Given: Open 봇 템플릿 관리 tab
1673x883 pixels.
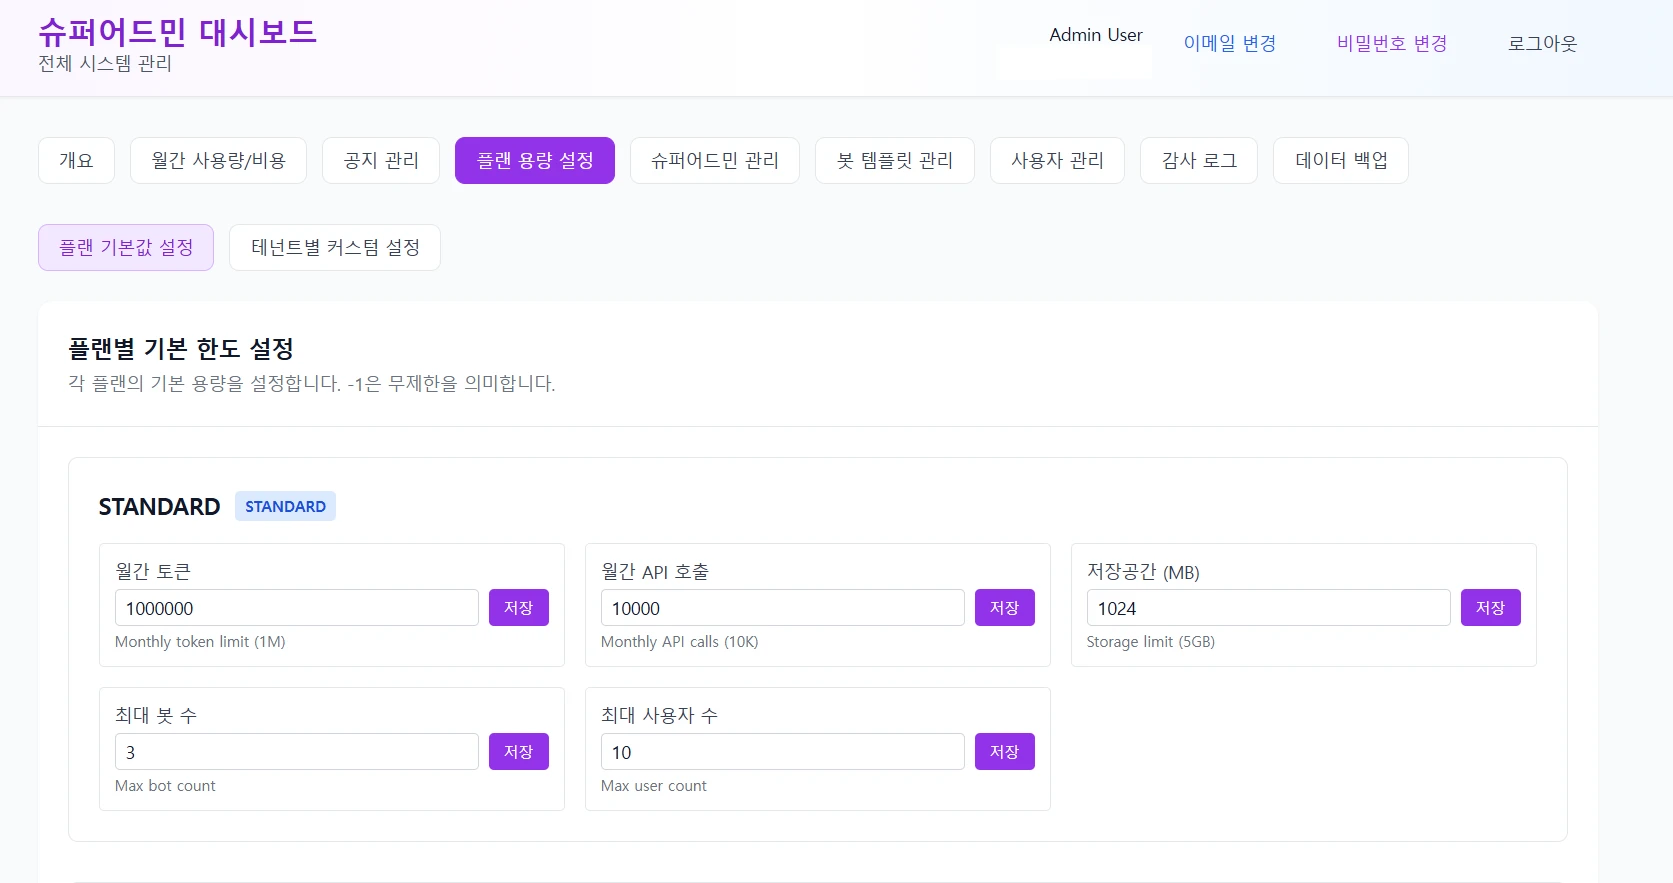Looking at the screenshot, I should pos(894,160).
